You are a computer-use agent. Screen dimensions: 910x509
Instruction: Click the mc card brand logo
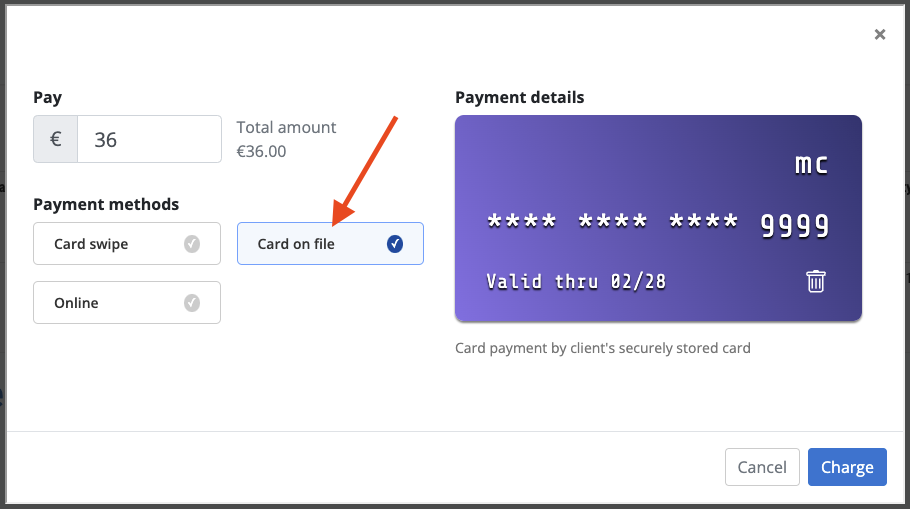[x=811, y=164]
